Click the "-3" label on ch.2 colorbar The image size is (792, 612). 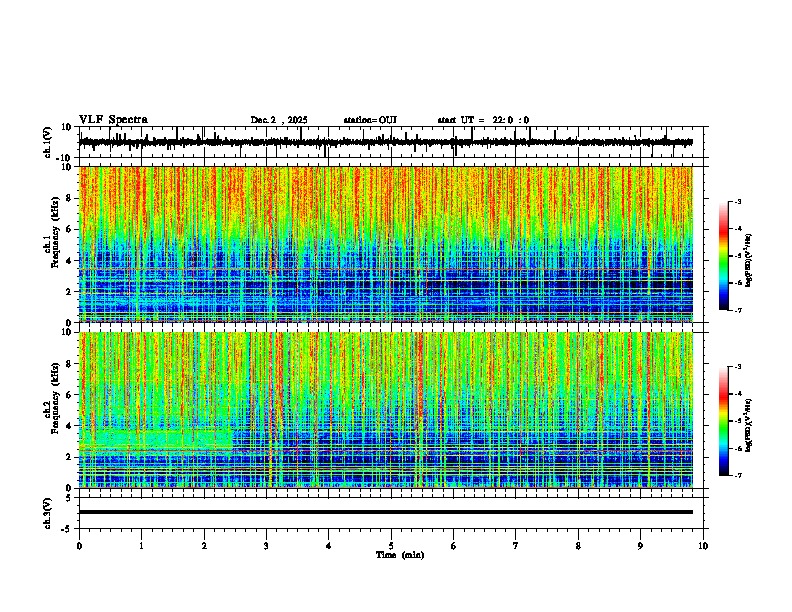737,367
